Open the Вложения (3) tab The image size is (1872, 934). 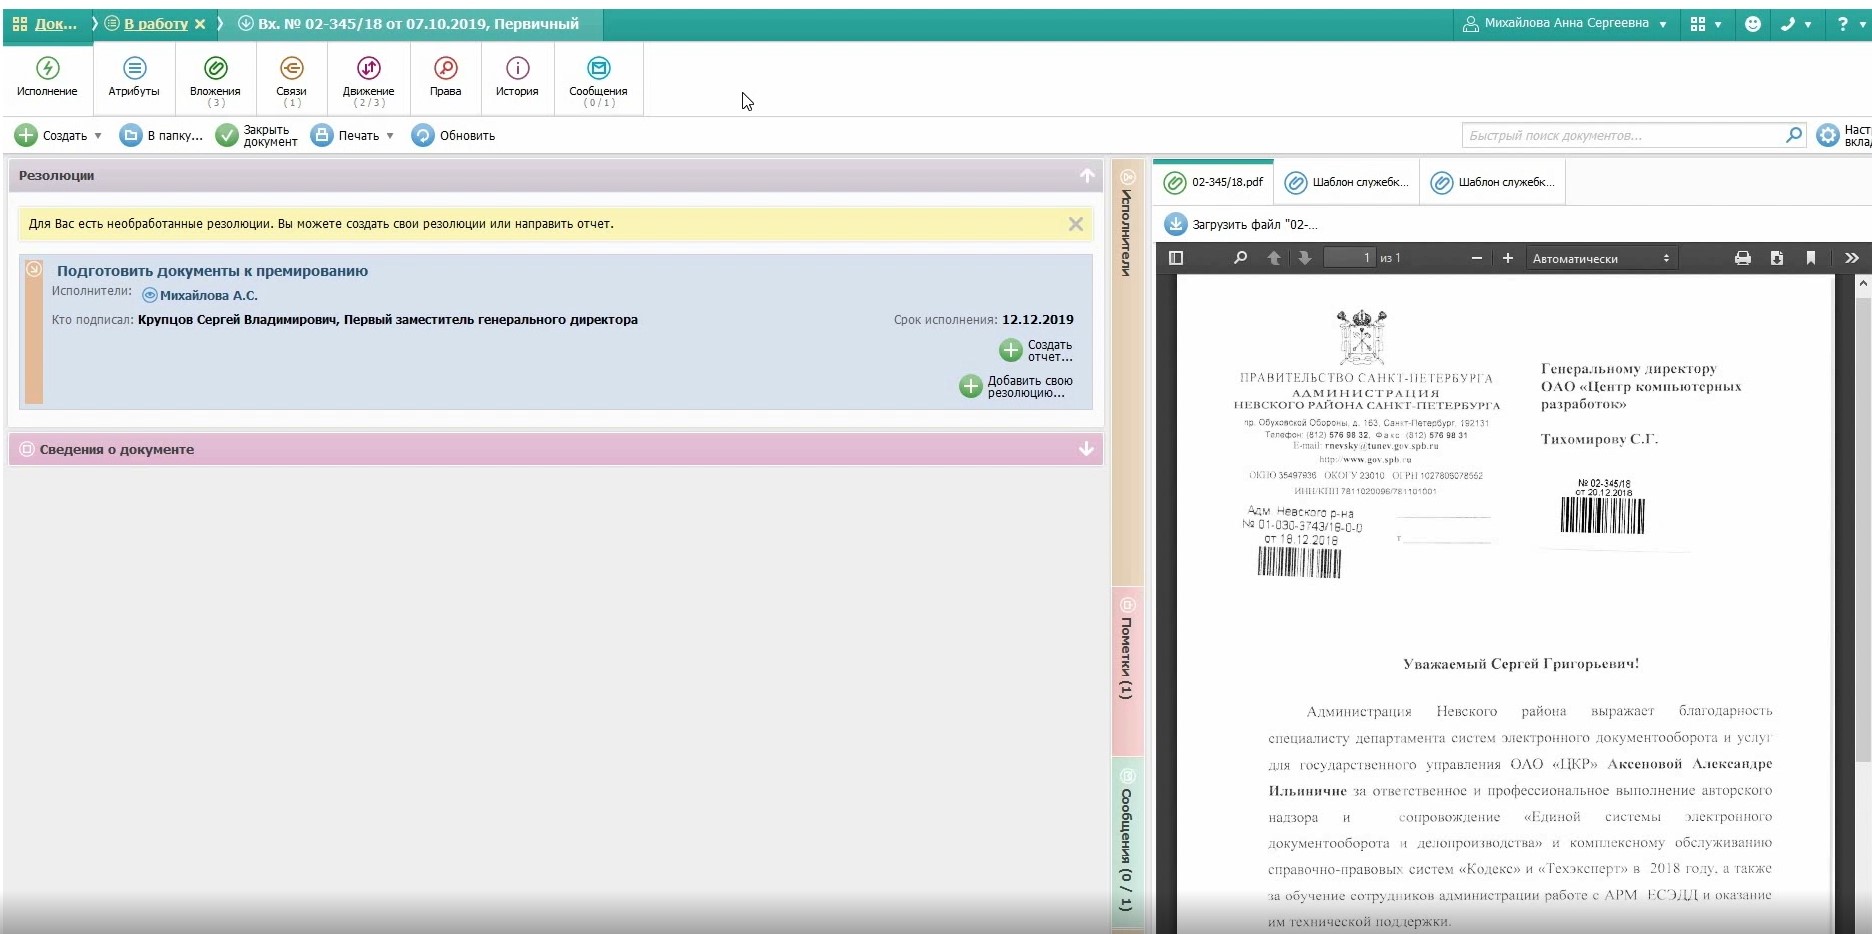pyautogui.click(x=215, y=78)
